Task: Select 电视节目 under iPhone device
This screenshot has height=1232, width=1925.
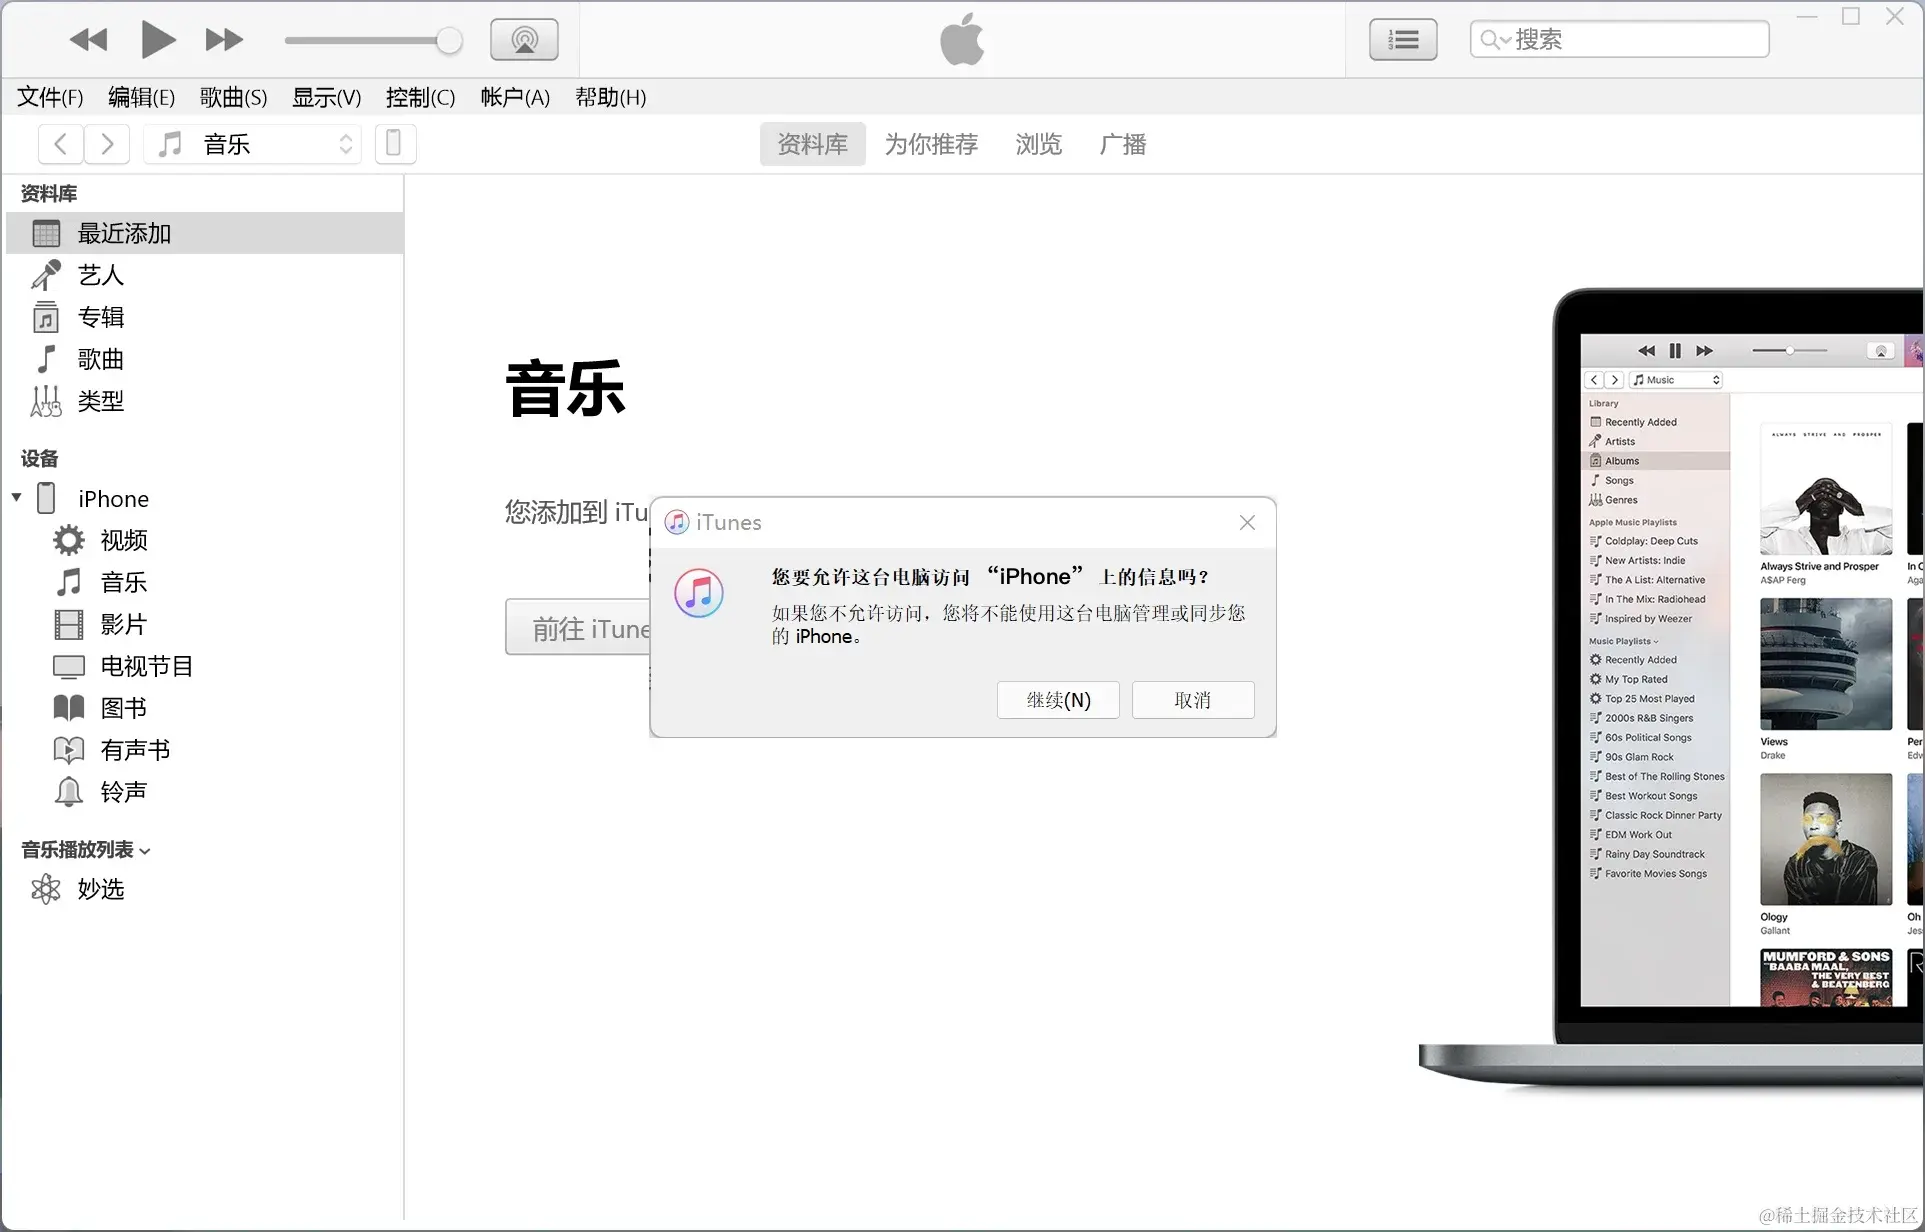Action: pos(146,666)
